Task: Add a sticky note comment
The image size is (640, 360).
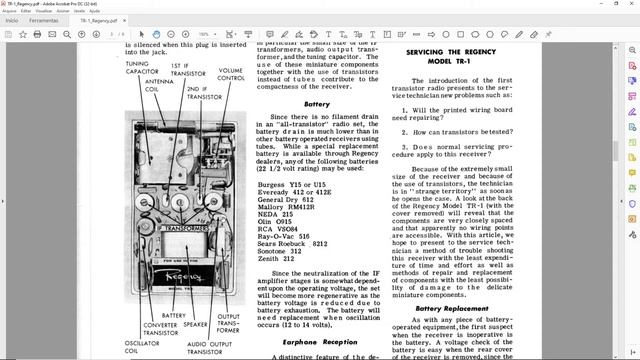Action: point(270,35)
